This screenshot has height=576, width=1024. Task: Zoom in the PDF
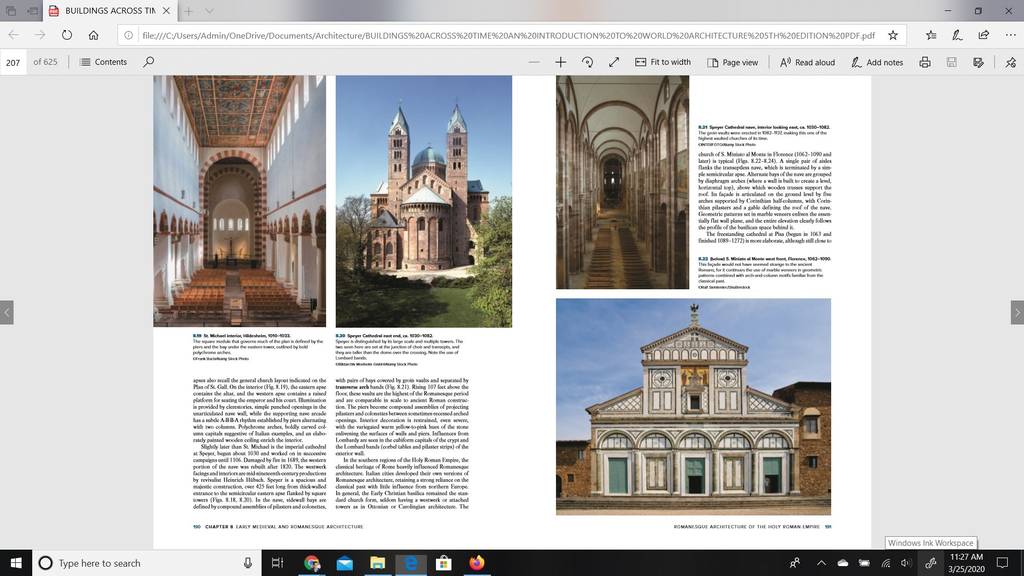(560, 62)
